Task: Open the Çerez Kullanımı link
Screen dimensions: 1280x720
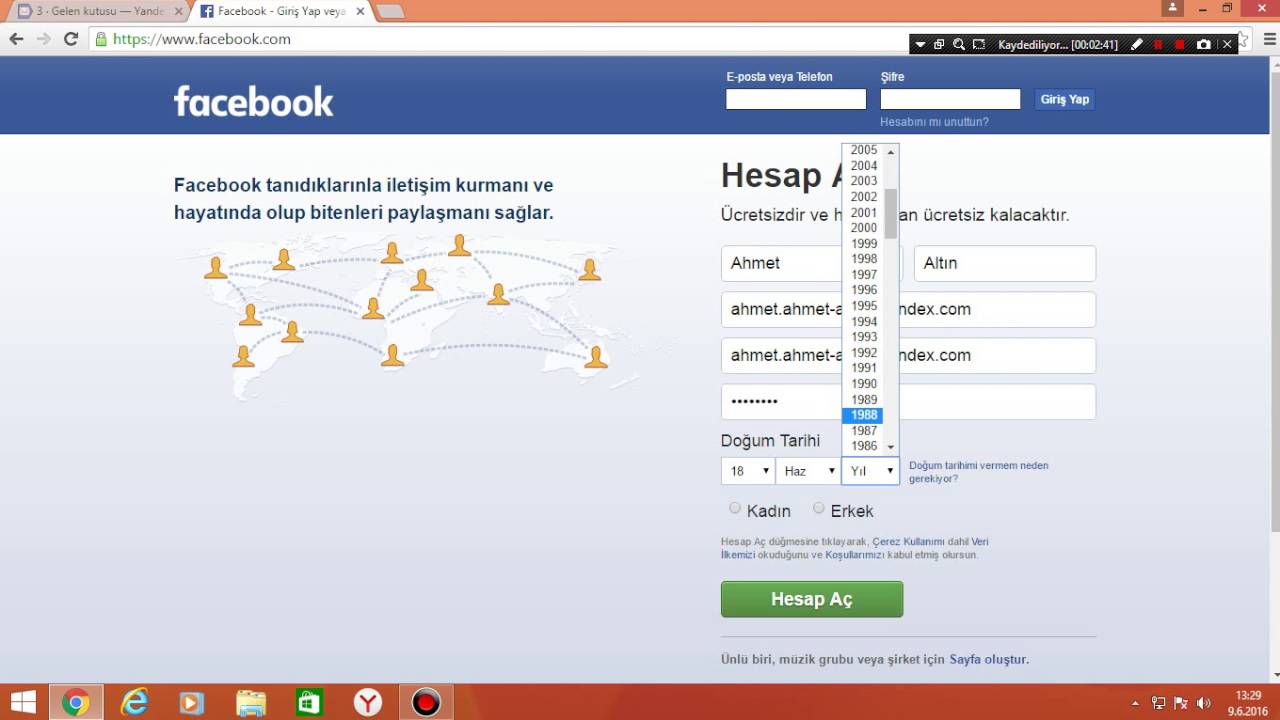Action: (908, 541)
